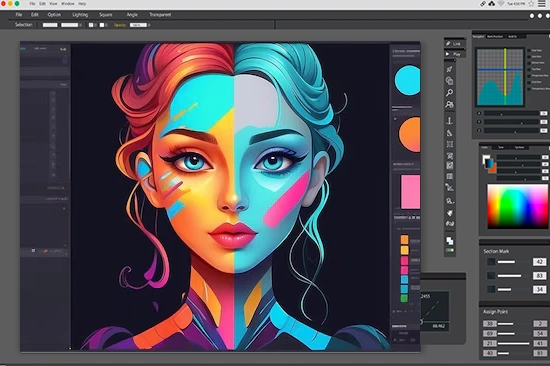Click the play triangle icon beside Play
This screenshot has width=550, height=366.
tap(448, 54)
